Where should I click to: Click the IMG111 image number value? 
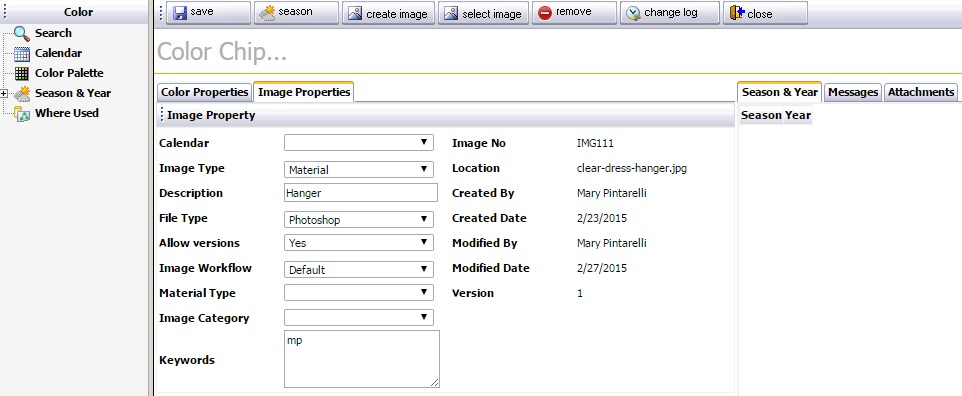point(595,144)
